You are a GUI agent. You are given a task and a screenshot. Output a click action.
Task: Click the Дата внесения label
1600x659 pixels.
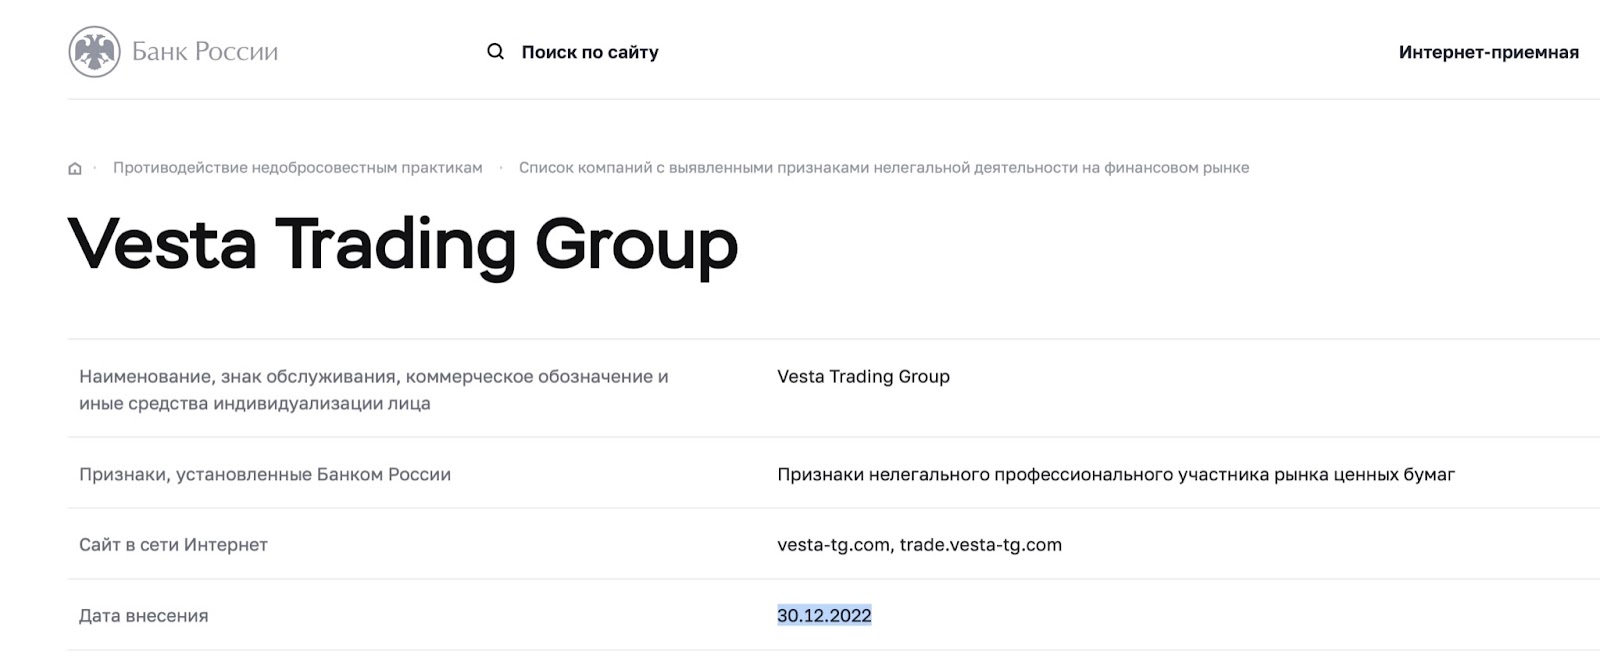pyautogui.click(x=143, y=616)
